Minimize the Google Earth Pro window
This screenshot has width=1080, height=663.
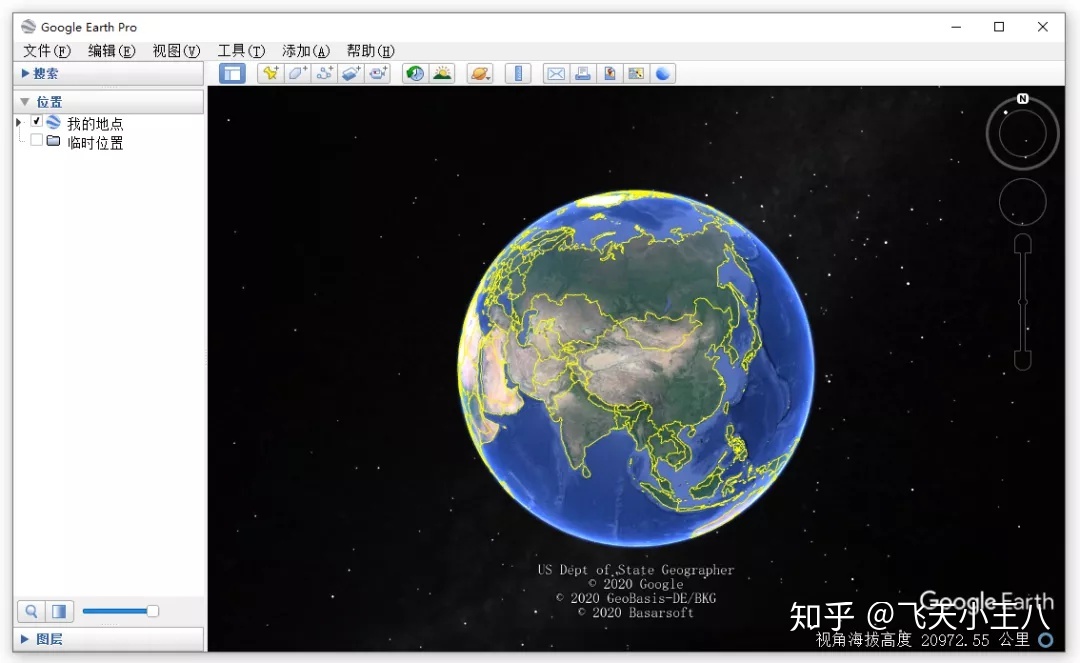click(x=956, y=27)
